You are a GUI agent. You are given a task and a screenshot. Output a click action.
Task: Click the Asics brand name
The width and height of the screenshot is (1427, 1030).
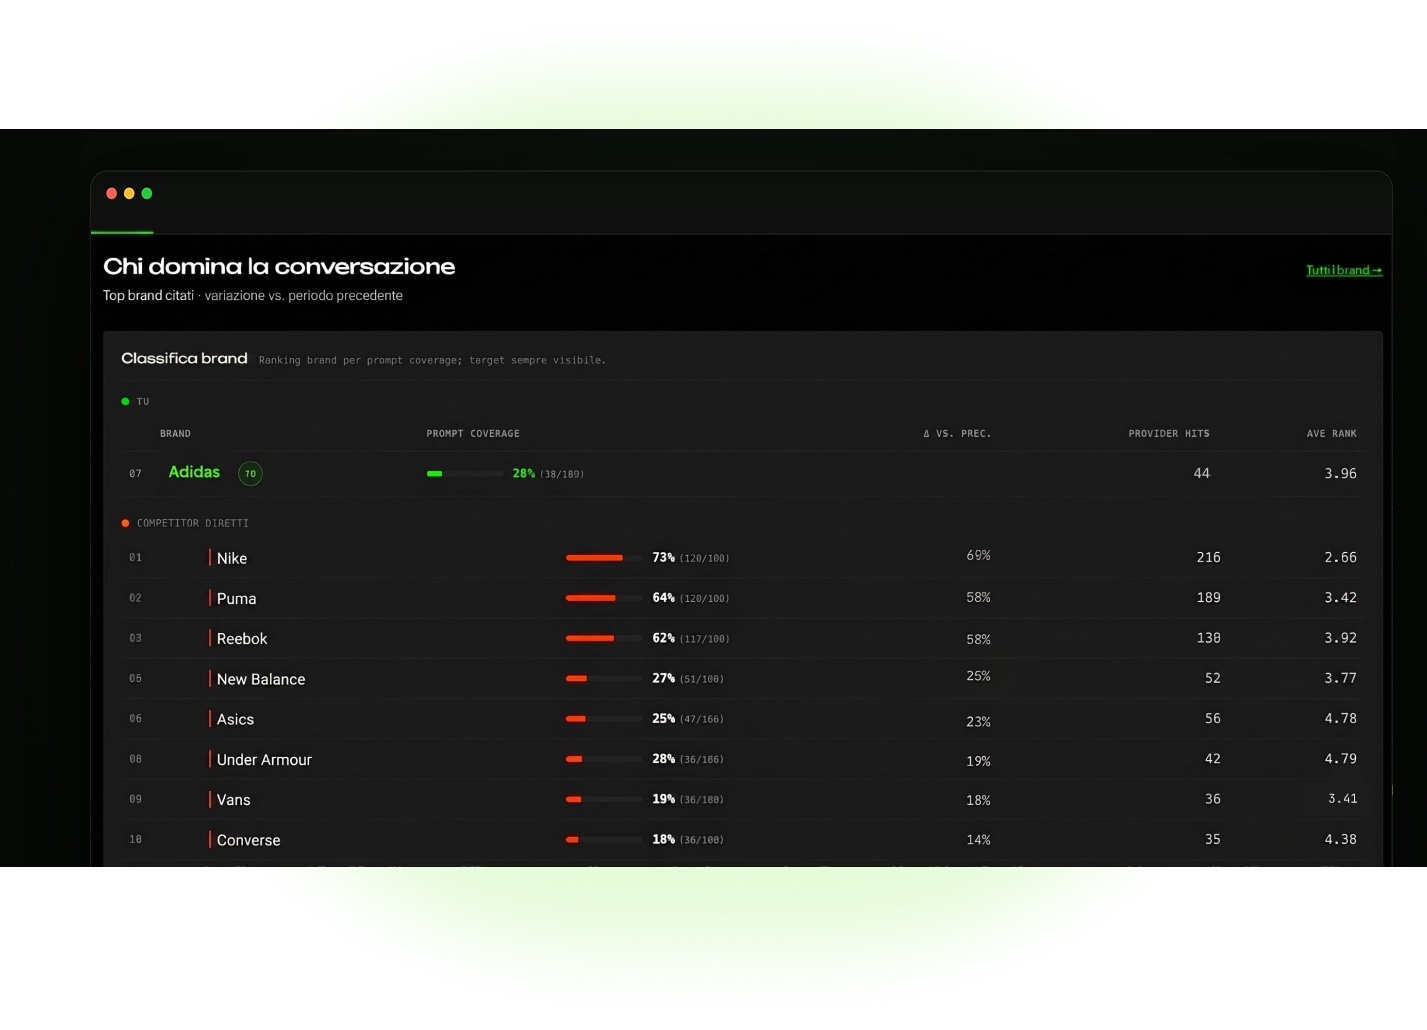(x=235, y=719)
